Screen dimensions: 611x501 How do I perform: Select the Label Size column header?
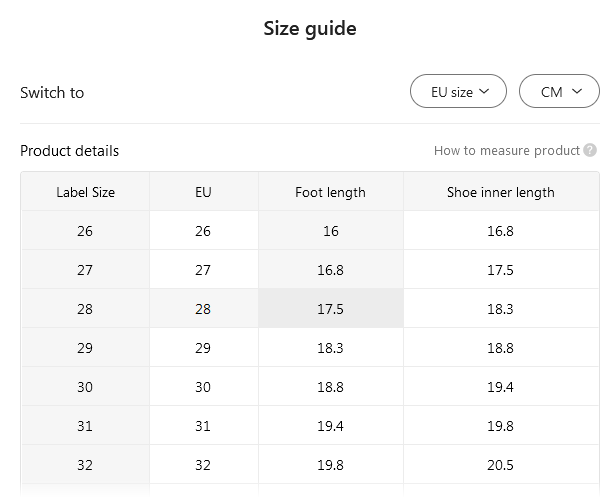85,192
